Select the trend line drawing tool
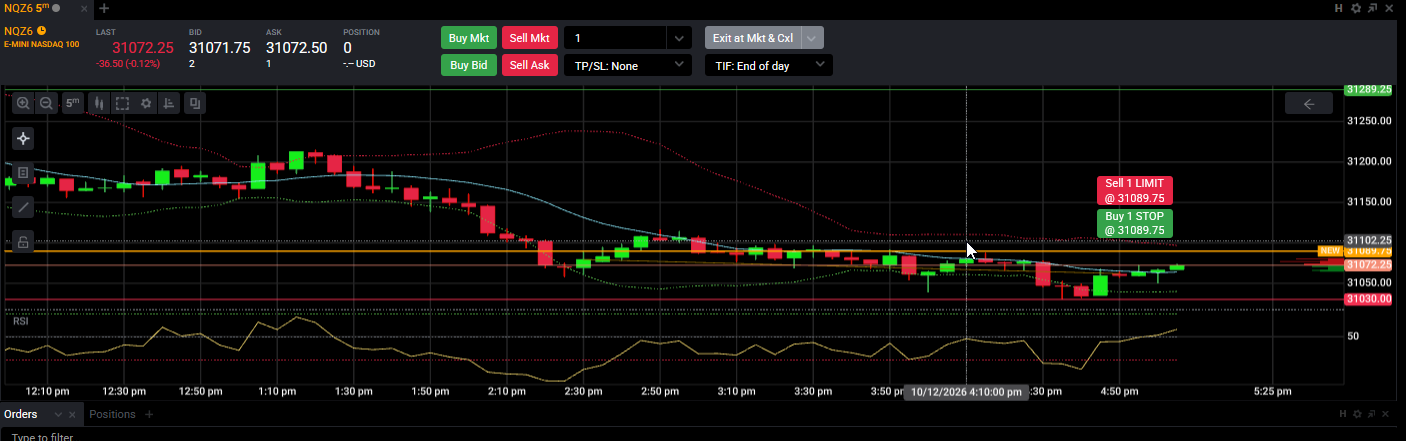 coord(23,207)
